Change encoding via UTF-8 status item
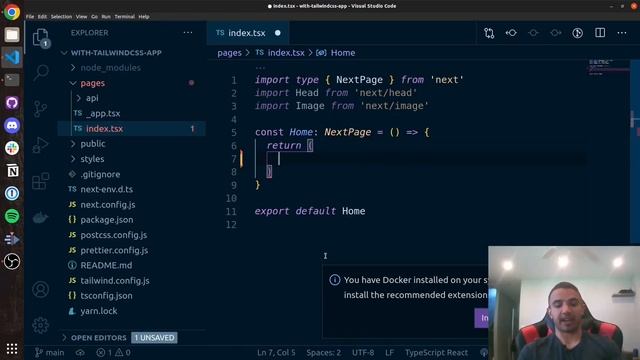 coord(363,352)
